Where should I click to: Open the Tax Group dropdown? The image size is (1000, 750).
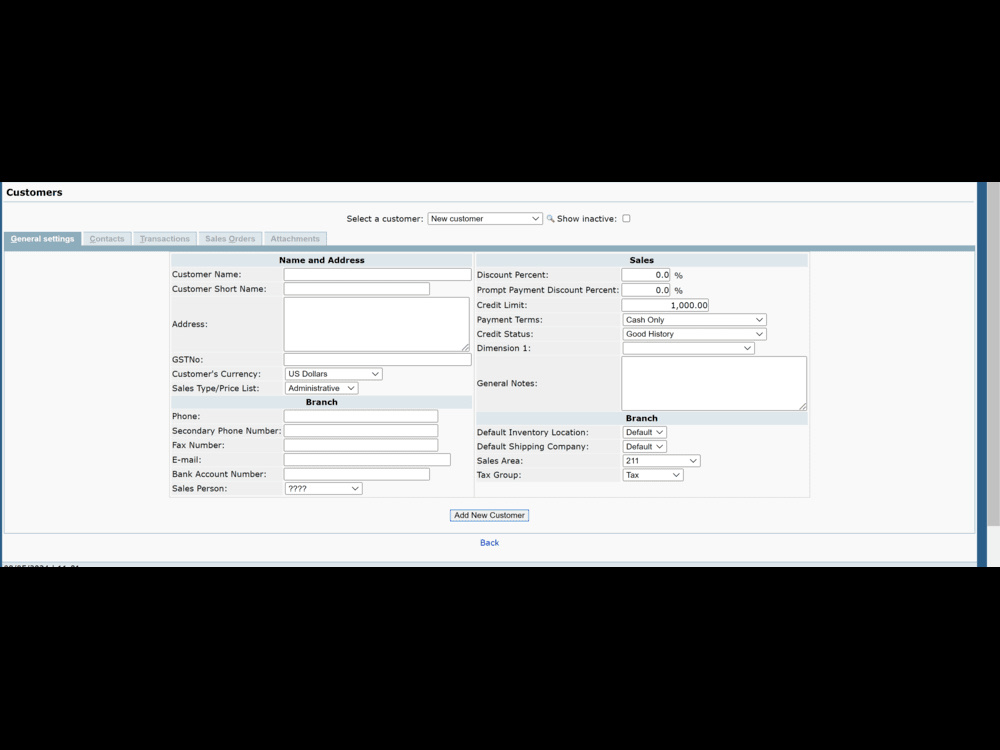tap(652, 474)
